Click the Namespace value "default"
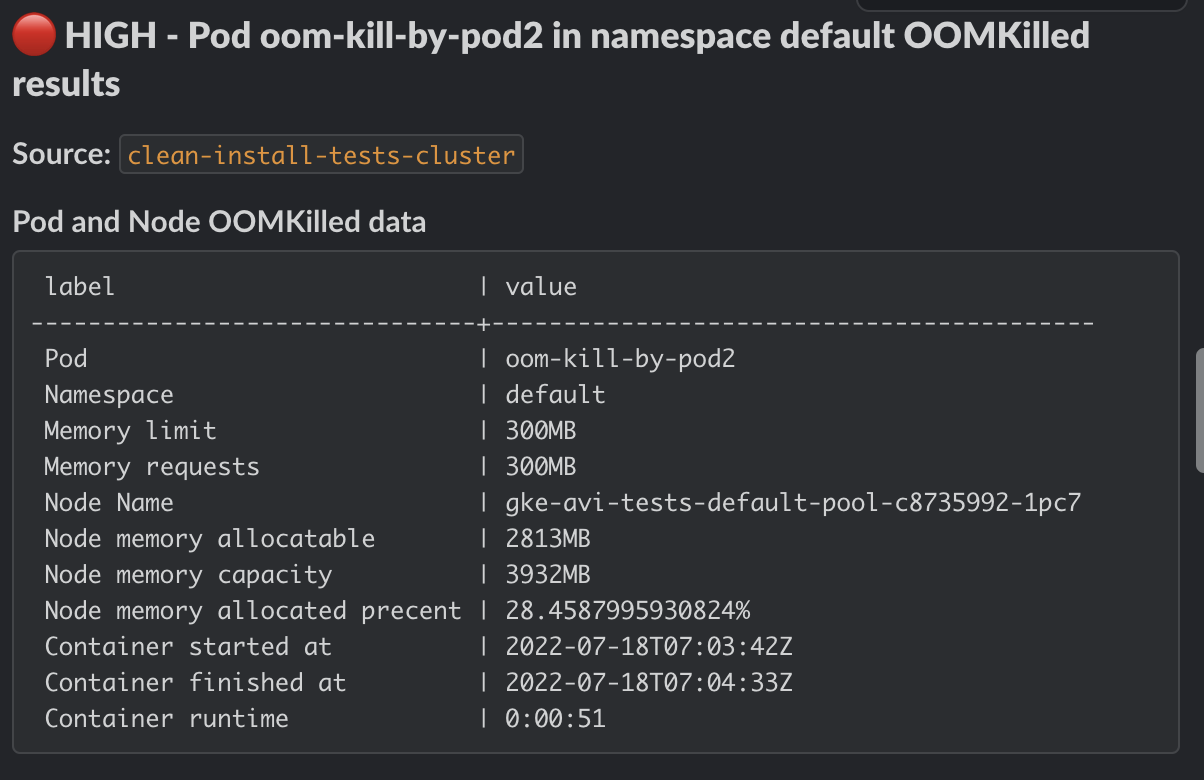Image resolution: width=1204 pixels, height=780 pixels. [555, 395]
